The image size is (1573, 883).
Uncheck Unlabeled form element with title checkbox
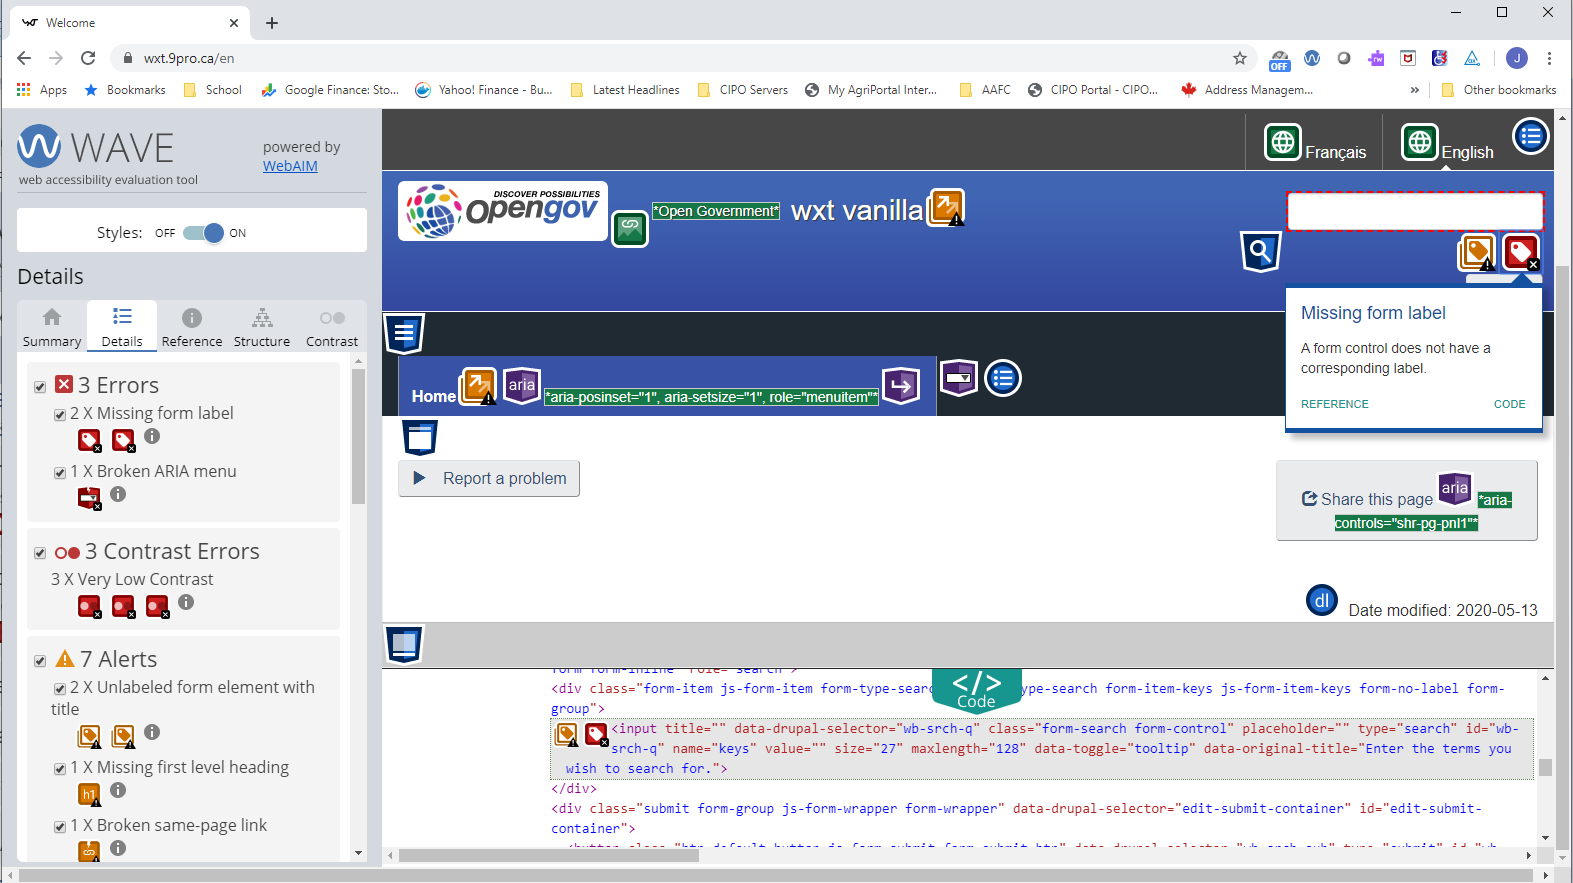point(60,689)
